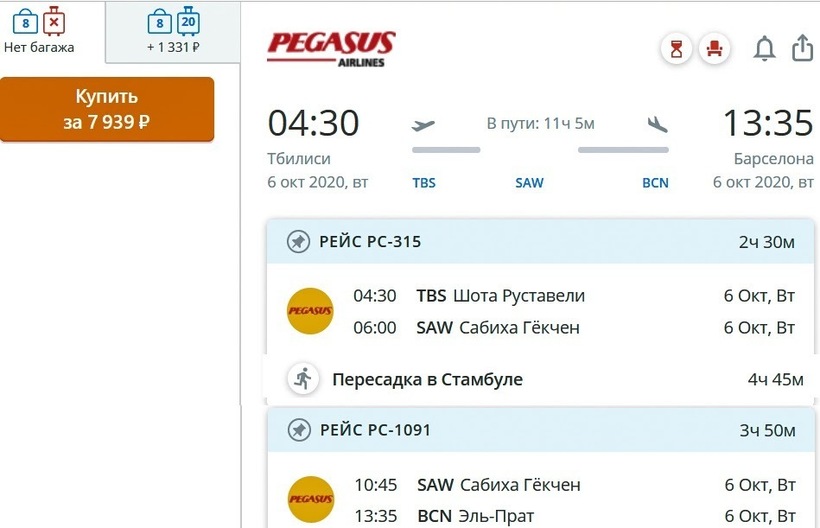Click the Pegasus Airlines logo at top
Screen dimensions: 820x528
tap(331, 47)
